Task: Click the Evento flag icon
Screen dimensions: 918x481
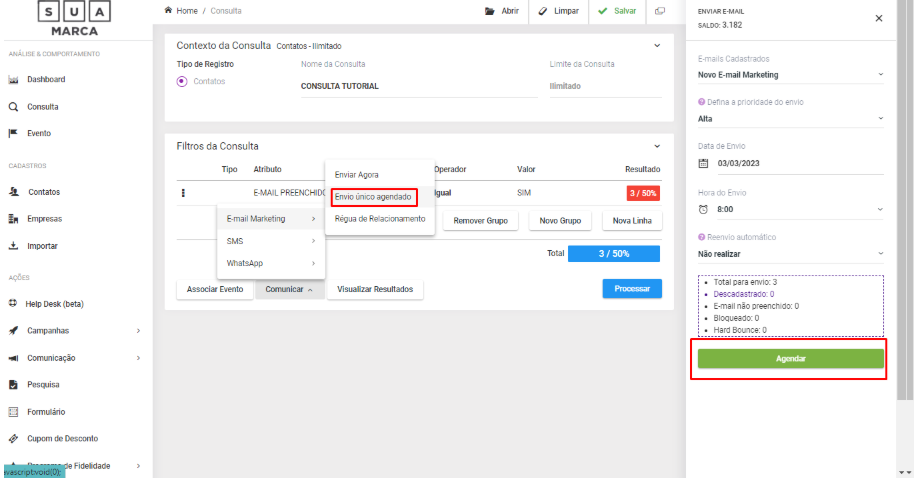Action: tap(14, 133)
